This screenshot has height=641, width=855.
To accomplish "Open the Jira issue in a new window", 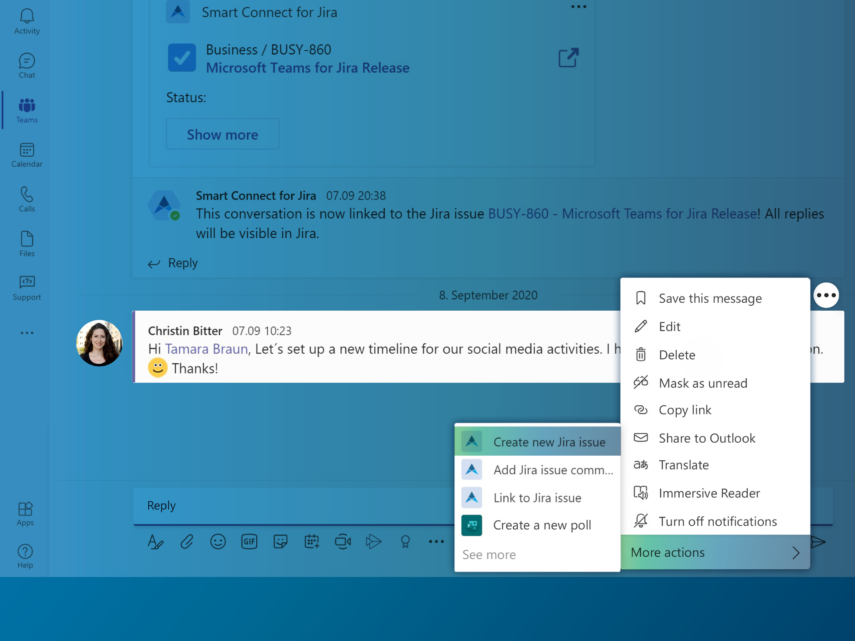I will pos(568,58).
